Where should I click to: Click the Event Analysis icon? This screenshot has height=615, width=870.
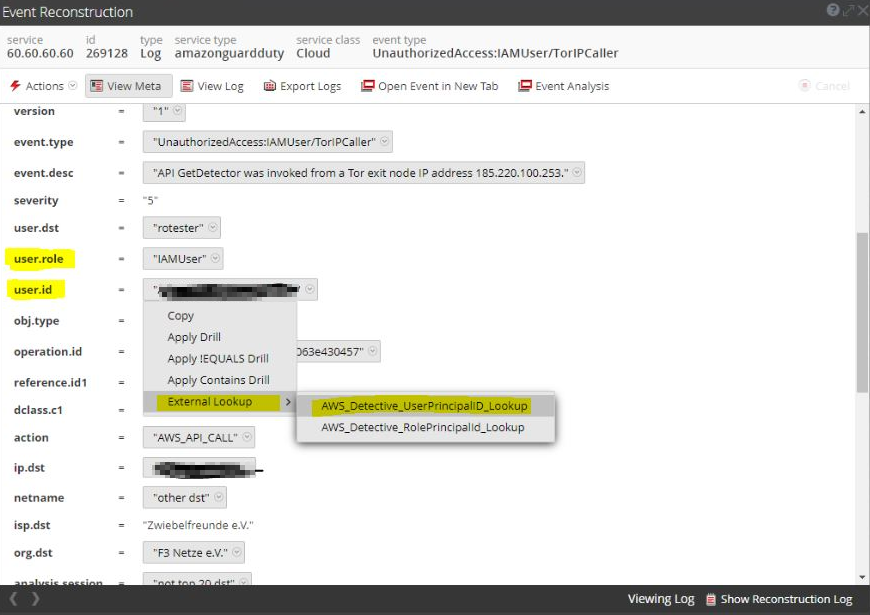pos(524,86)
